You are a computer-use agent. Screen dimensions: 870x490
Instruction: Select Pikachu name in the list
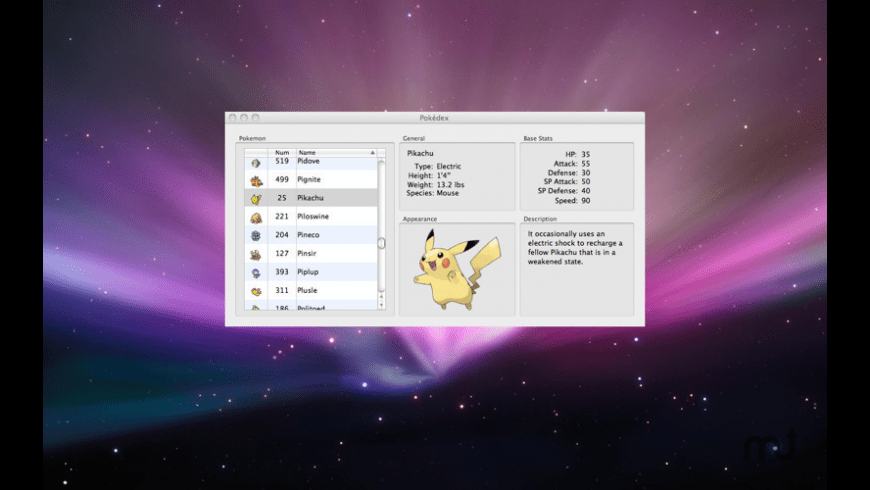pyautogui.click(x=310, y=198)
